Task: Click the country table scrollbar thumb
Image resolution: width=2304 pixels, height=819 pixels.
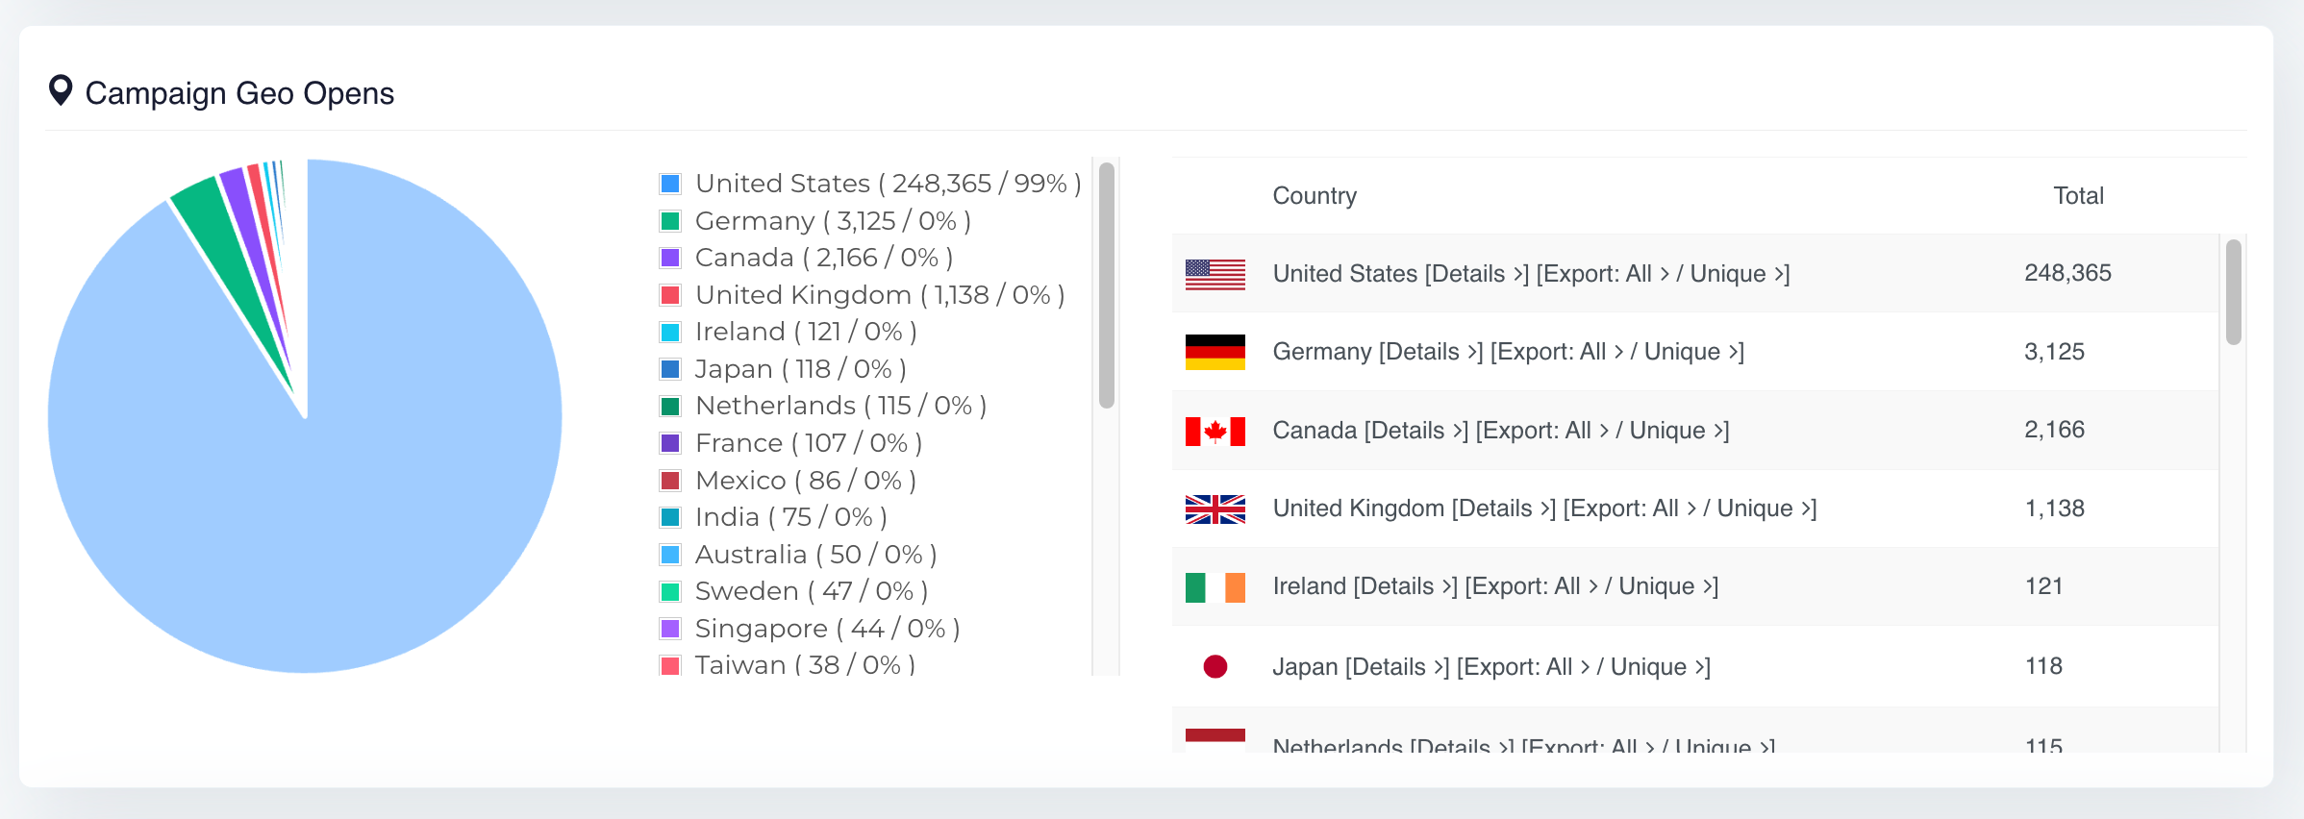Action: [2233, 292]
